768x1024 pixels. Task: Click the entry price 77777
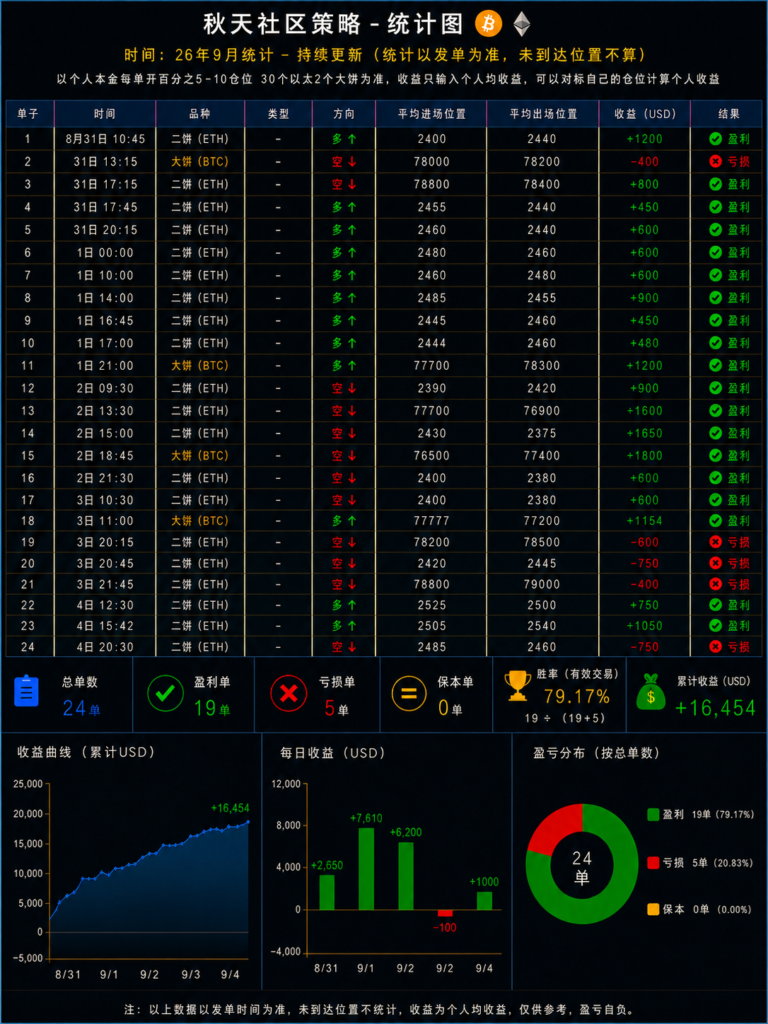(432, 520)
